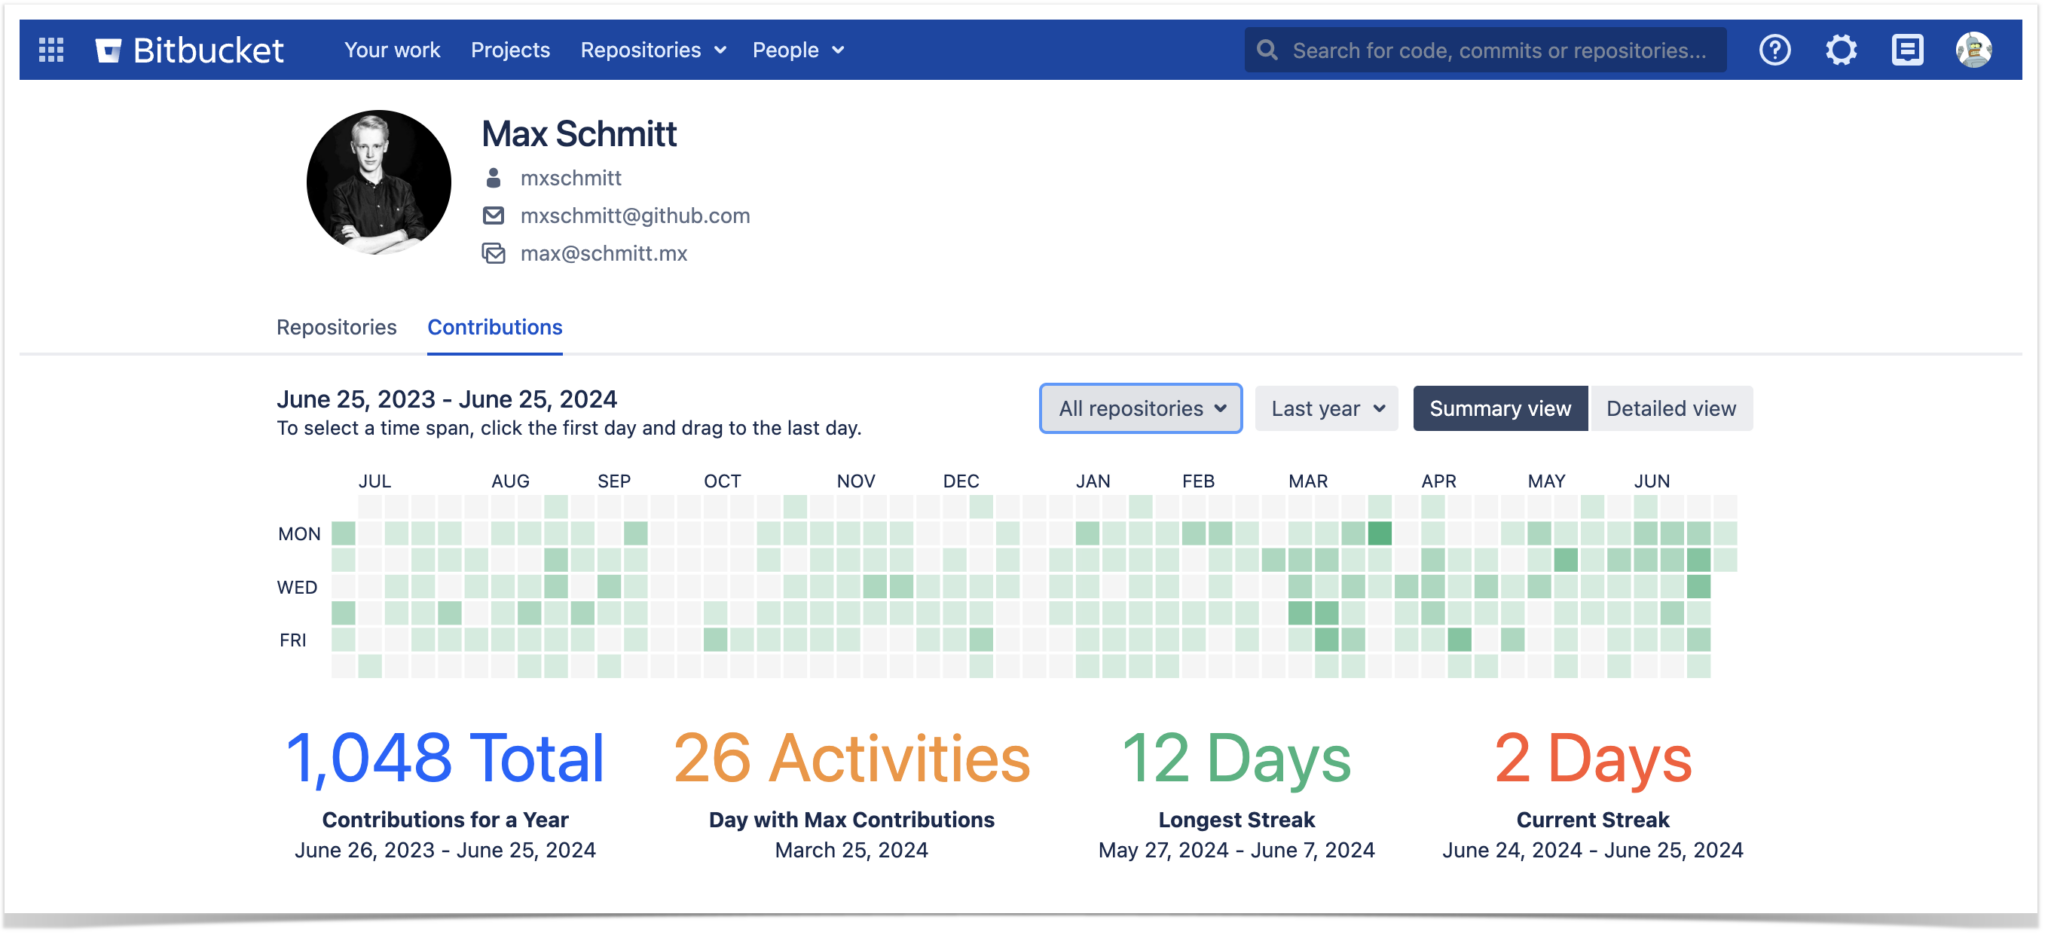Open Bitbucket settings with the gear icon
This screenshot has width=2048, height=935.
click(1841, 49)
